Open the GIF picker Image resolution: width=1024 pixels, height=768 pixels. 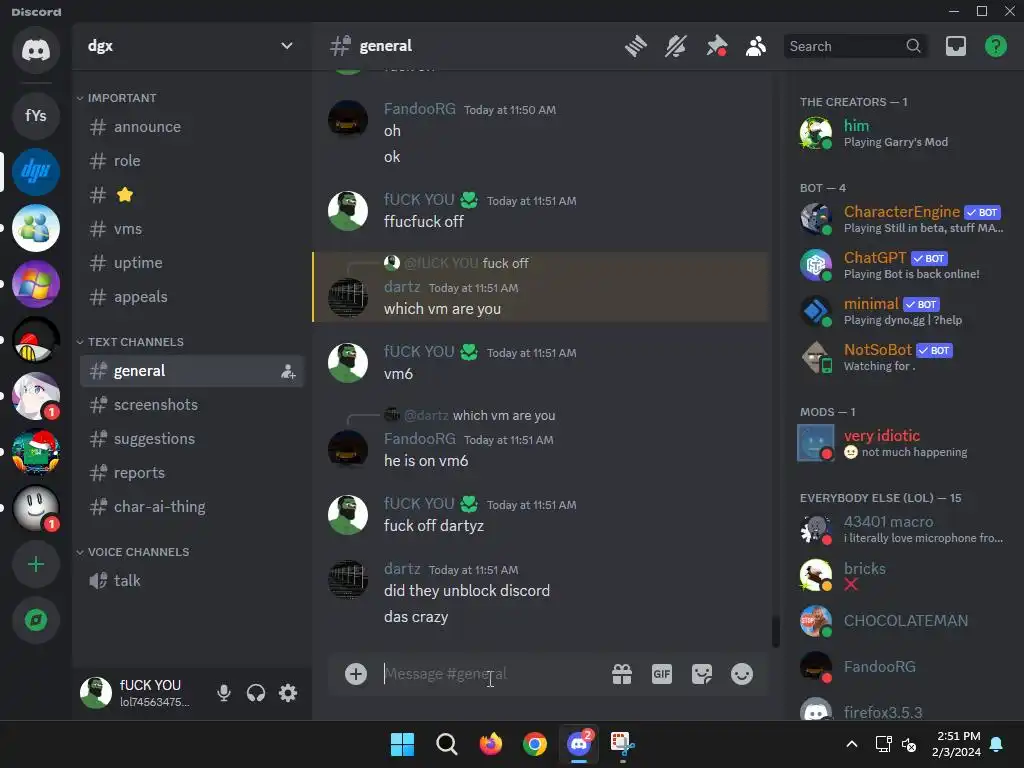662,674
